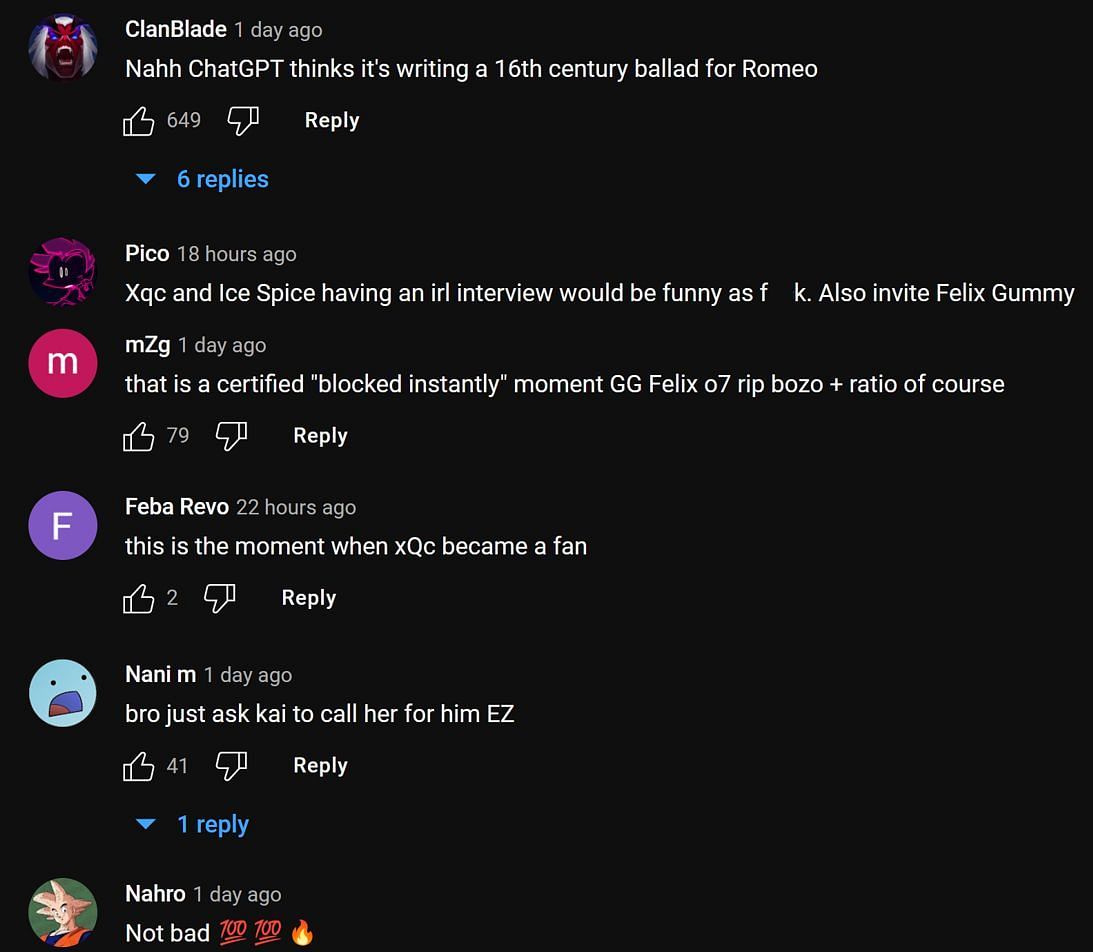Like mZg's "blocked instantly" comment
This screenshot has width=1093, height=952.
(x=138, y=436)
